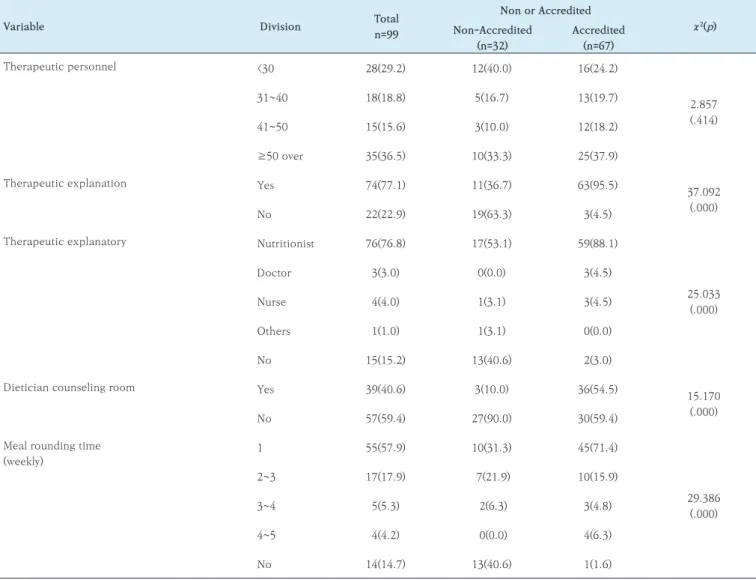The height and width of the screenshot is (580, 756).
Task: Select the value '76(76.8)'
Action: pyautogui.click(x=386, y=243)
